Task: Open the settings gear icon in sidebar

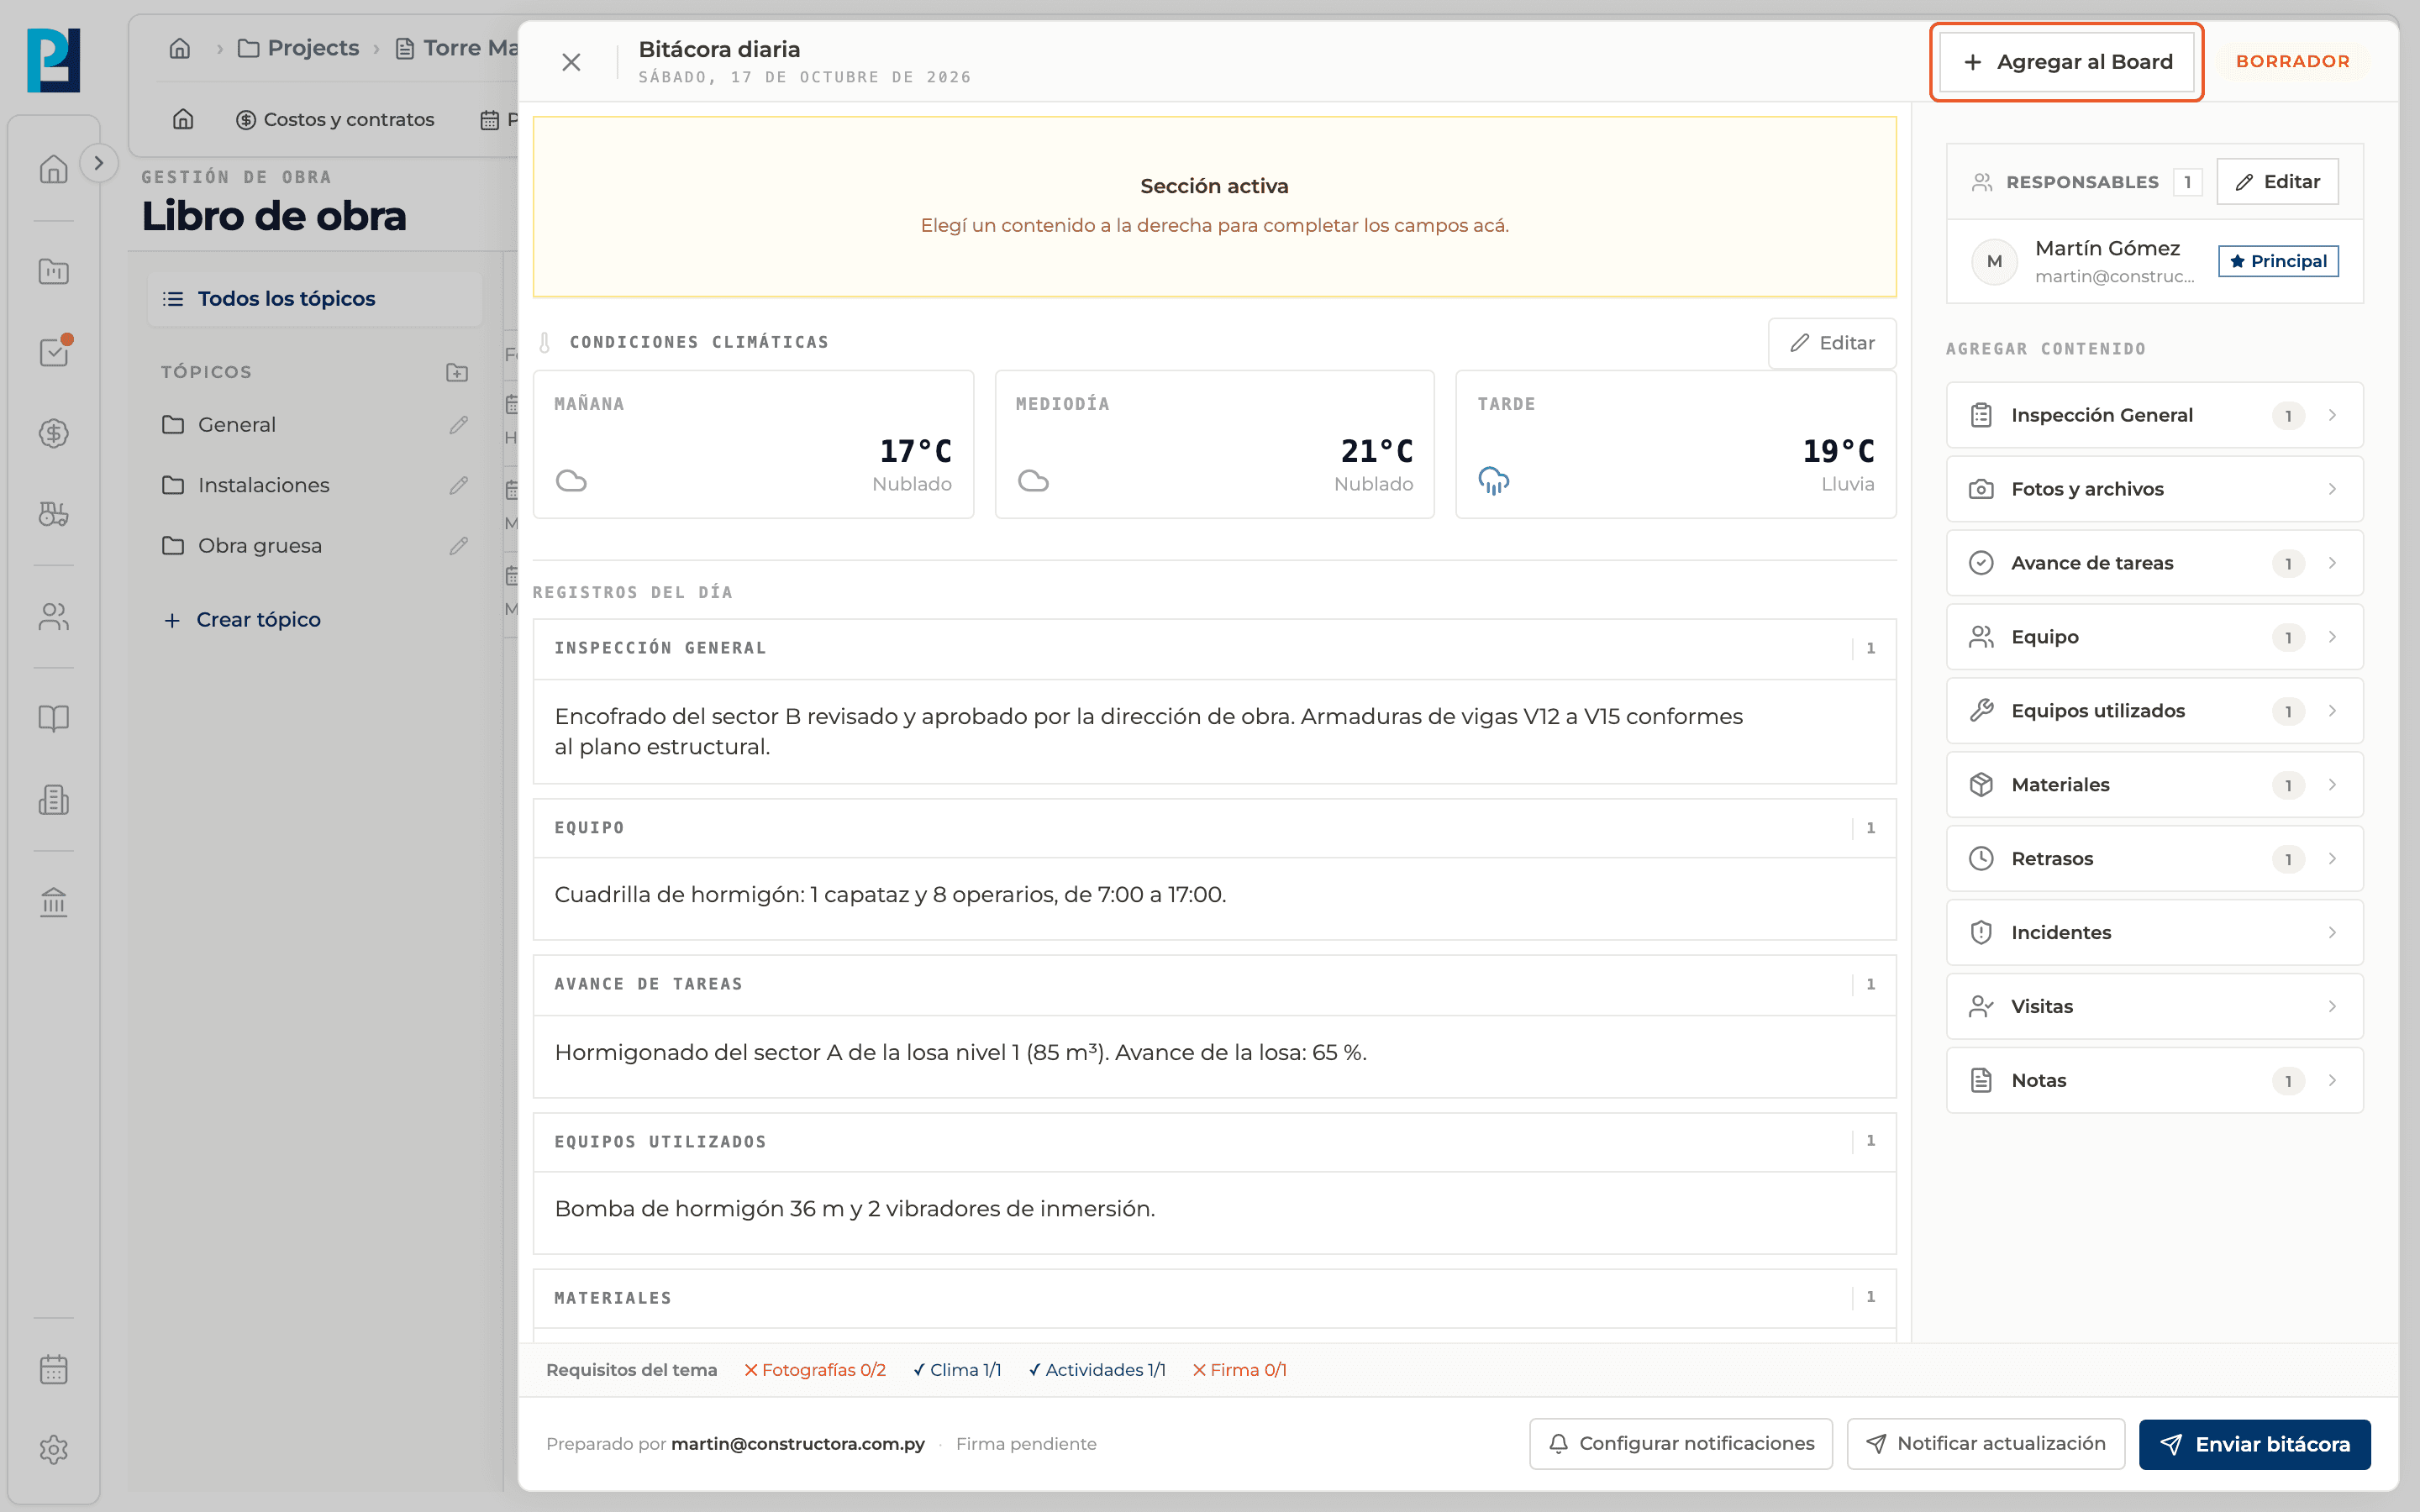Action: click(53, 1450)
